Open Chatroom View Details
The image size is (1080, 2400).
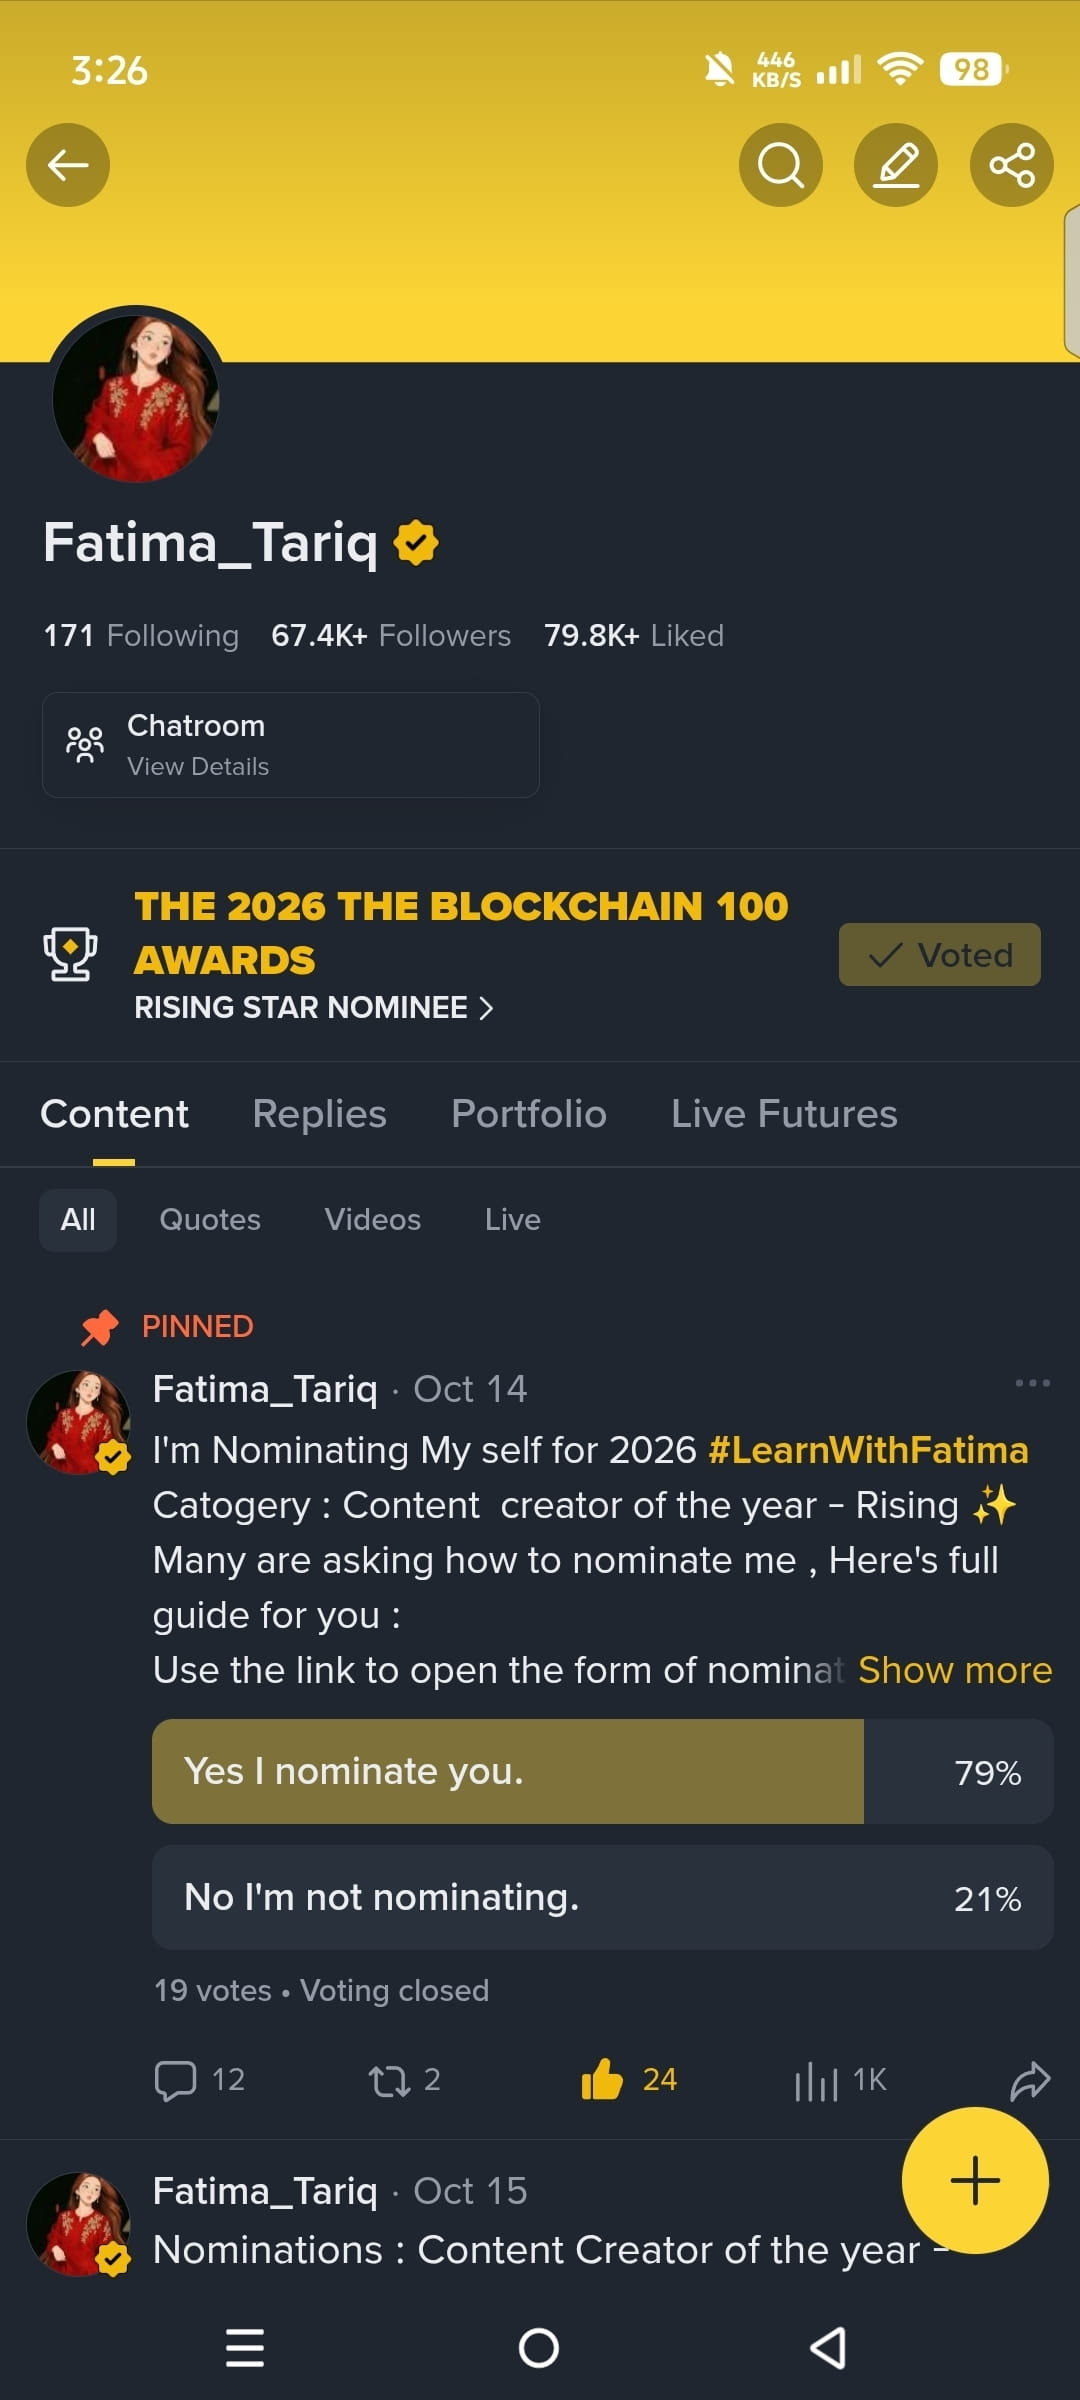coord(291,745)
